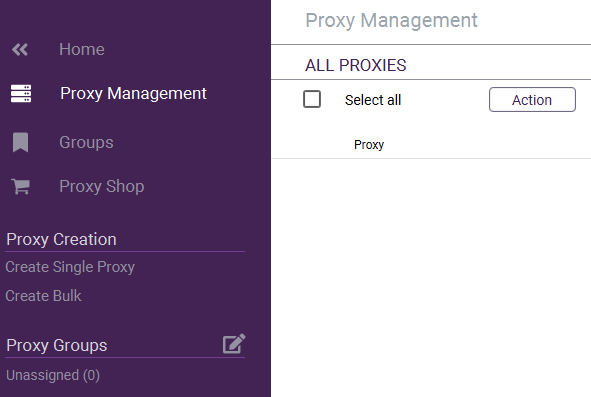The height and width of the screenshot is (397, 591).
Task: Click the Proxy Management server icon
Action: coord(21,94)
